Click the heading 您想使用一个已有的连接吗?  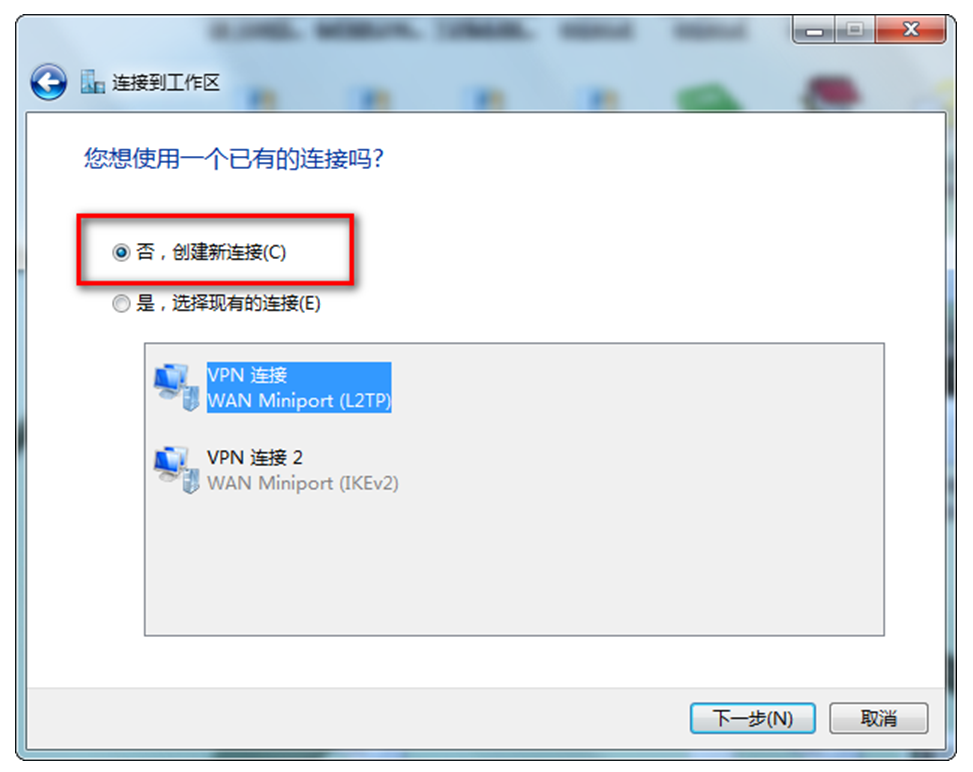point(234,159)
